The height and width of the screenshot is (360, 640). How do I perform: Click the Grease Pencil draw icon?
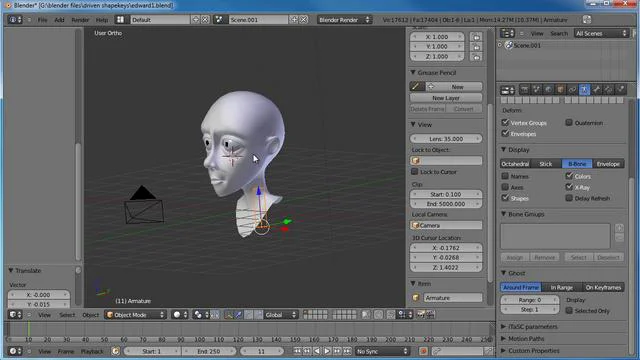tap(416, 87)
